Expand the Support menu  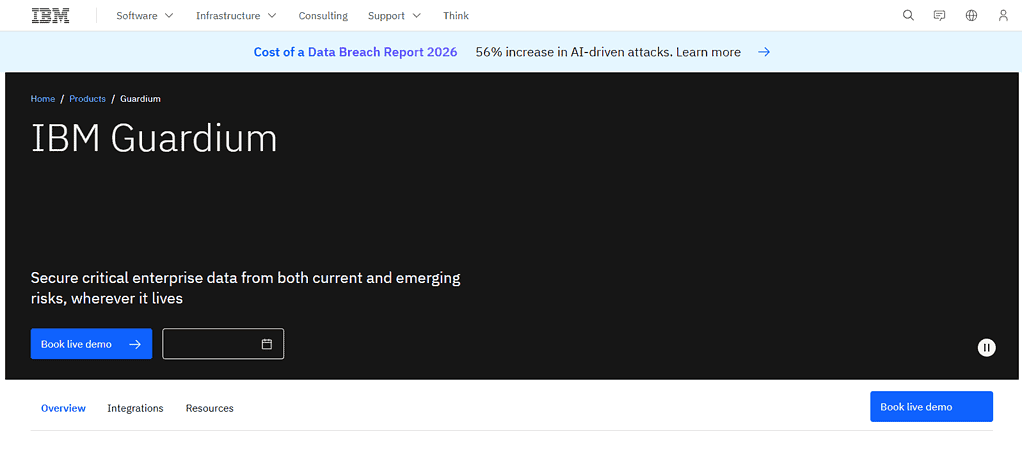point(394,16)
